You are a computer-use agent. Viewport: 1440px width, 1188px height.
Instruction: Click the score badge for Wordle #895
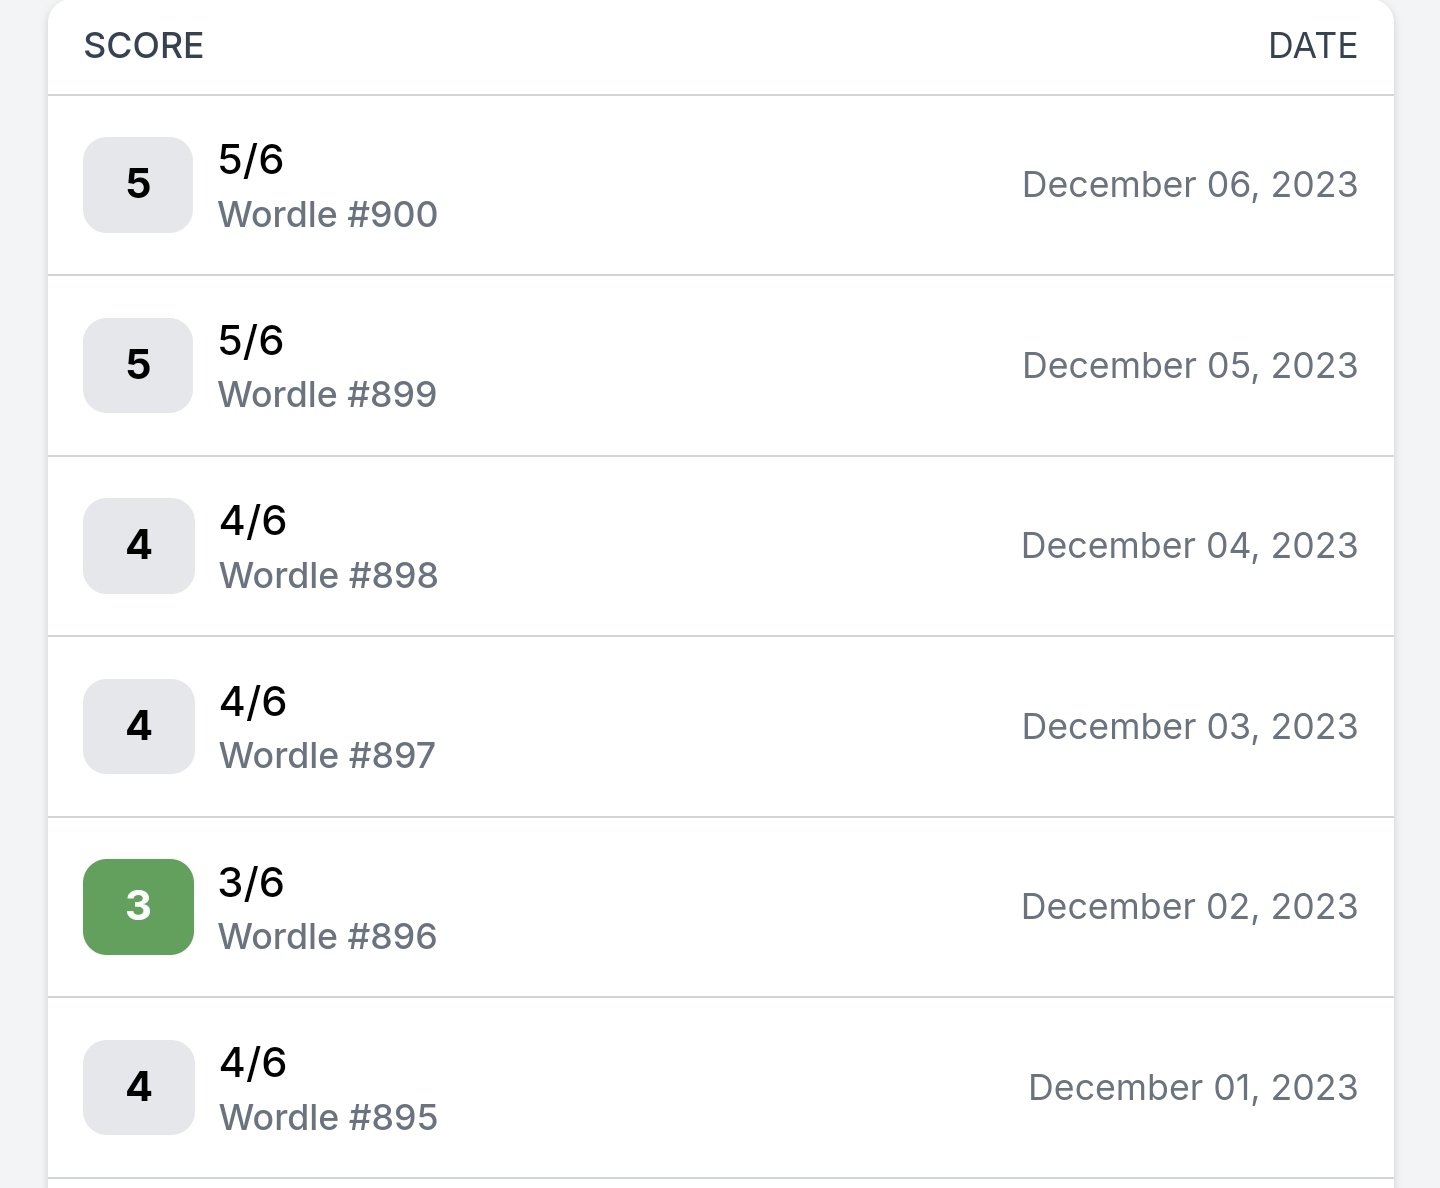tap(138, 1087)
